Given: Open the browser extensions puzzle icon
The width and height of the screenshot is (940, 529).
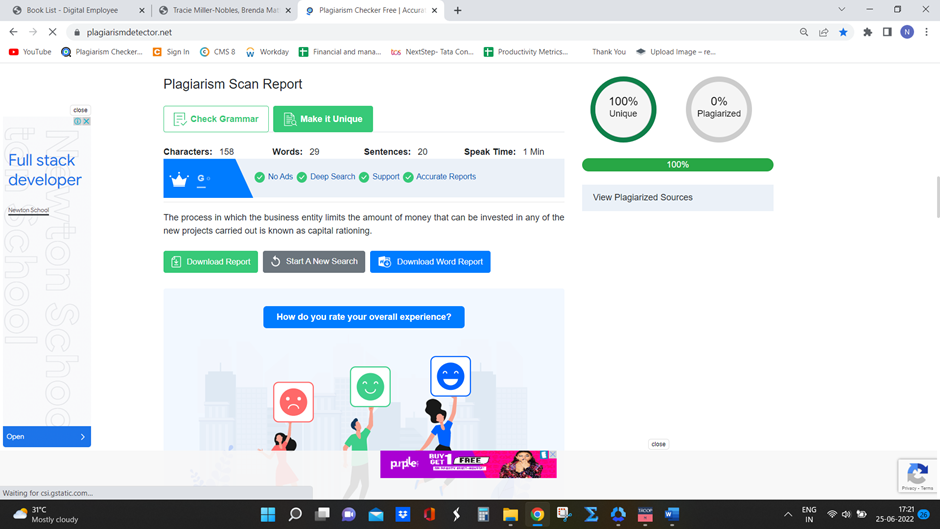Looking at the screenshot, I should 867,32.
